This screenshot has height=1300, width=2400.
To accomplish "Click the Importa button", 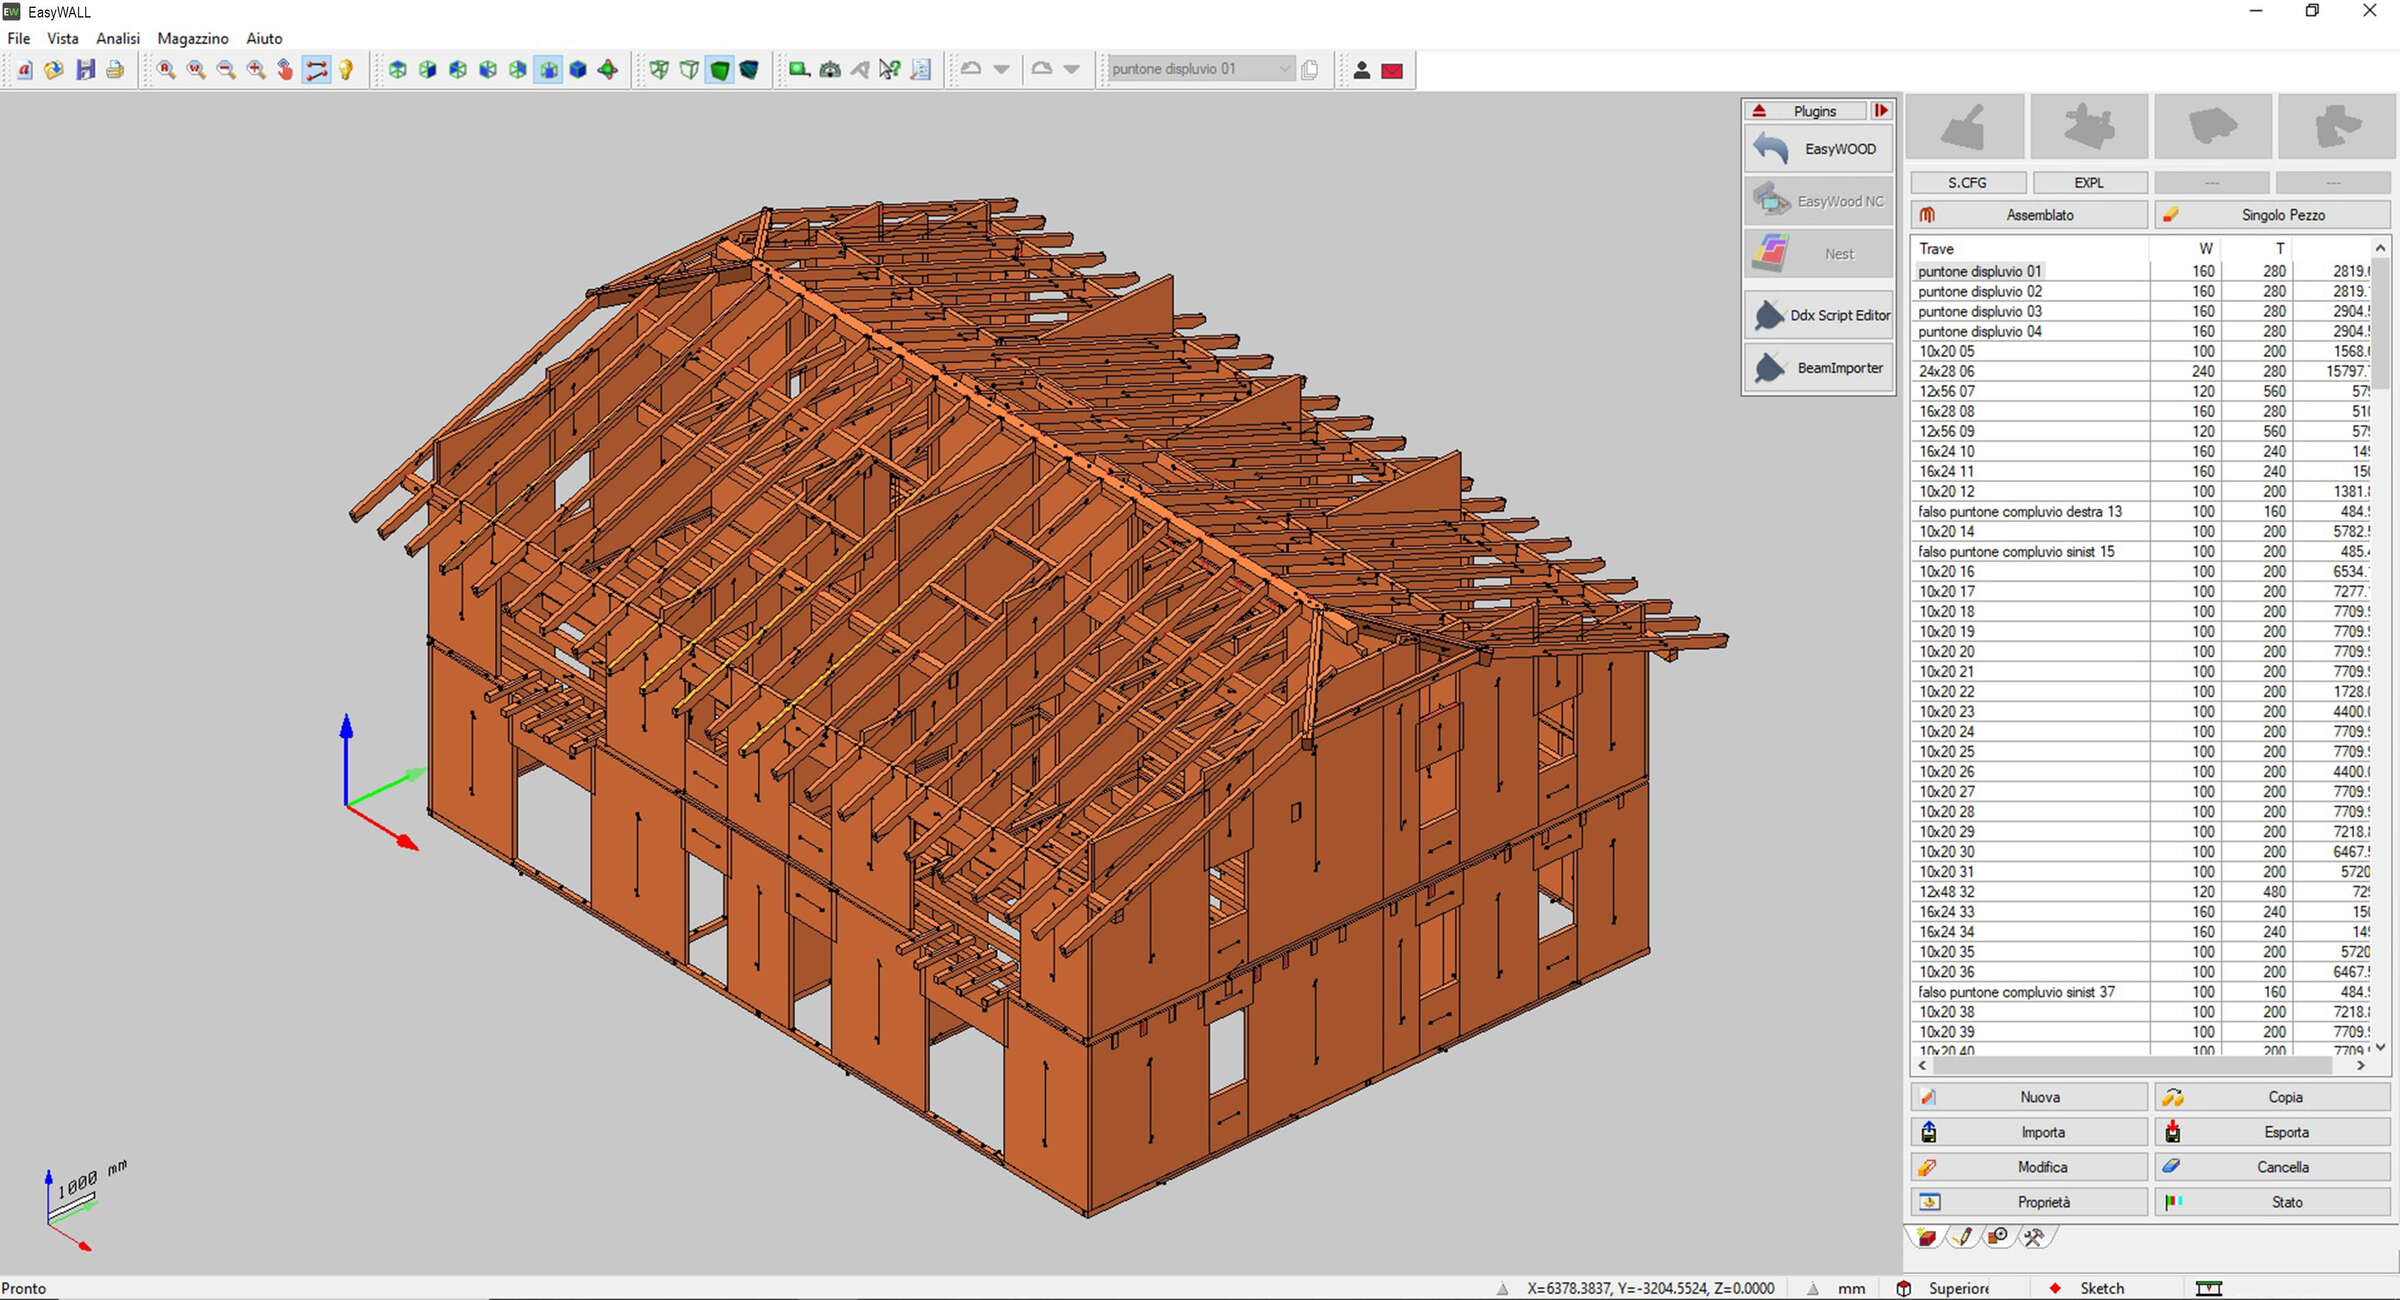I will [x=2028, y=1132].
